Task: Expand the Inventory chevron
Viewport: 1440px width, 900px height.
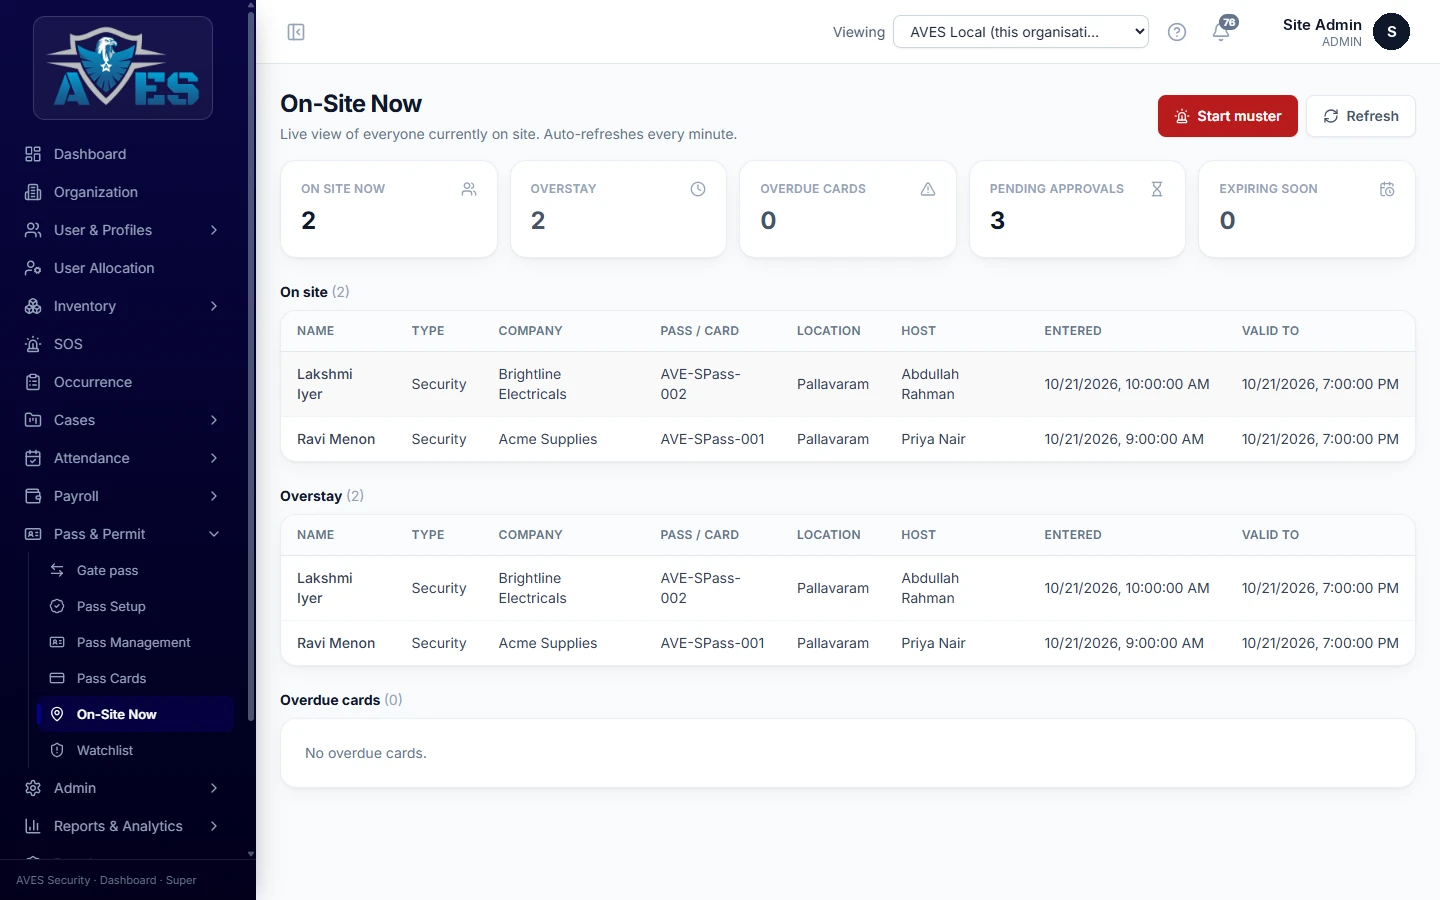Action: [214, 306]
